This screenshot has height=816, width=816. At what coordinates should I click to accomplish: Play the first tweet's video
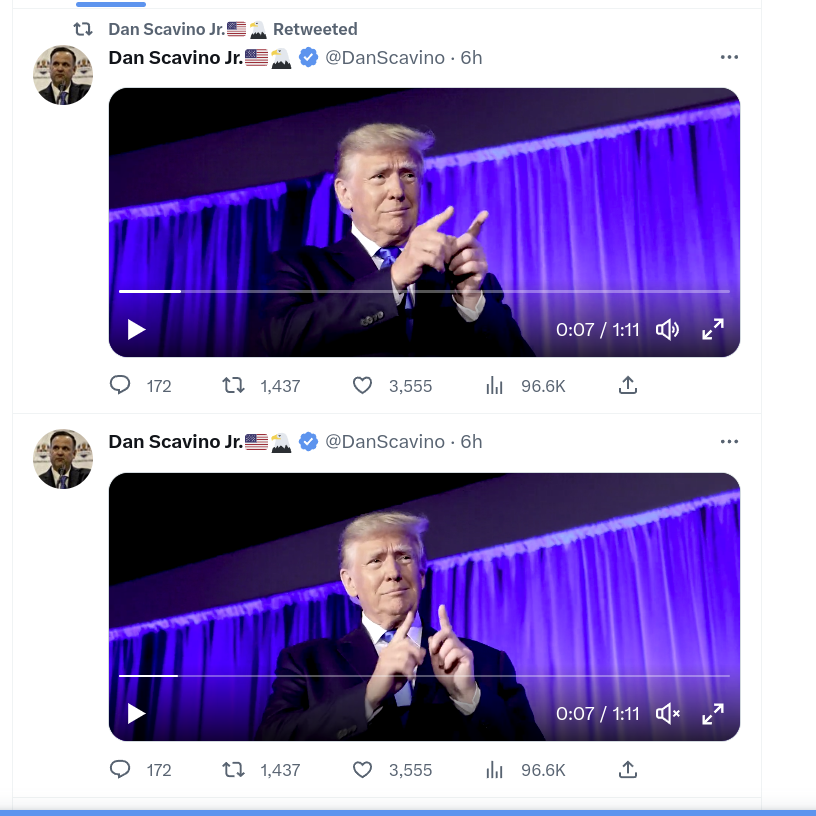point(136,329)
